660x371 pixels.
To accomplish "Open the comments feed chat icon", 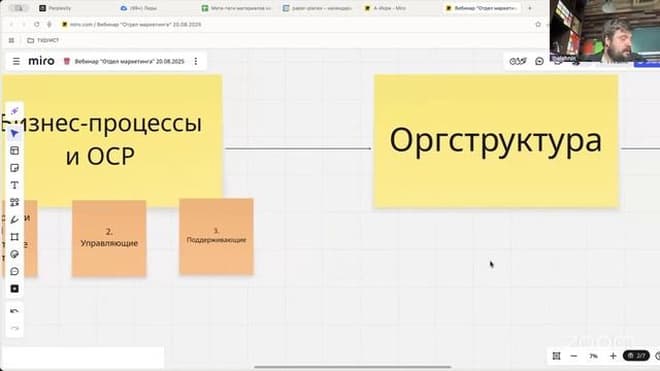I will (539, 61).
